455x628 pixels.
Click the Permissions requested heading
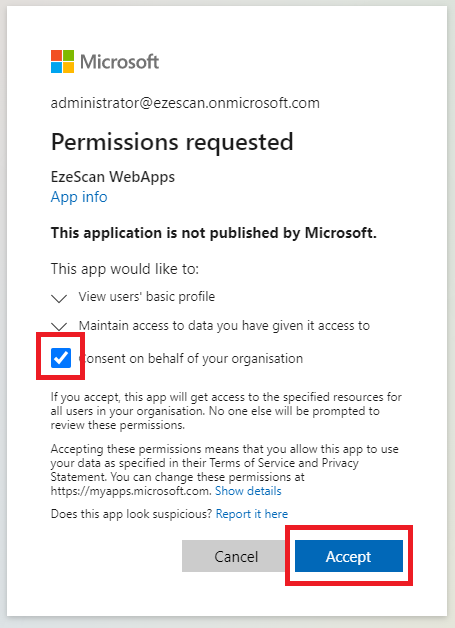(x=172, y=142)
